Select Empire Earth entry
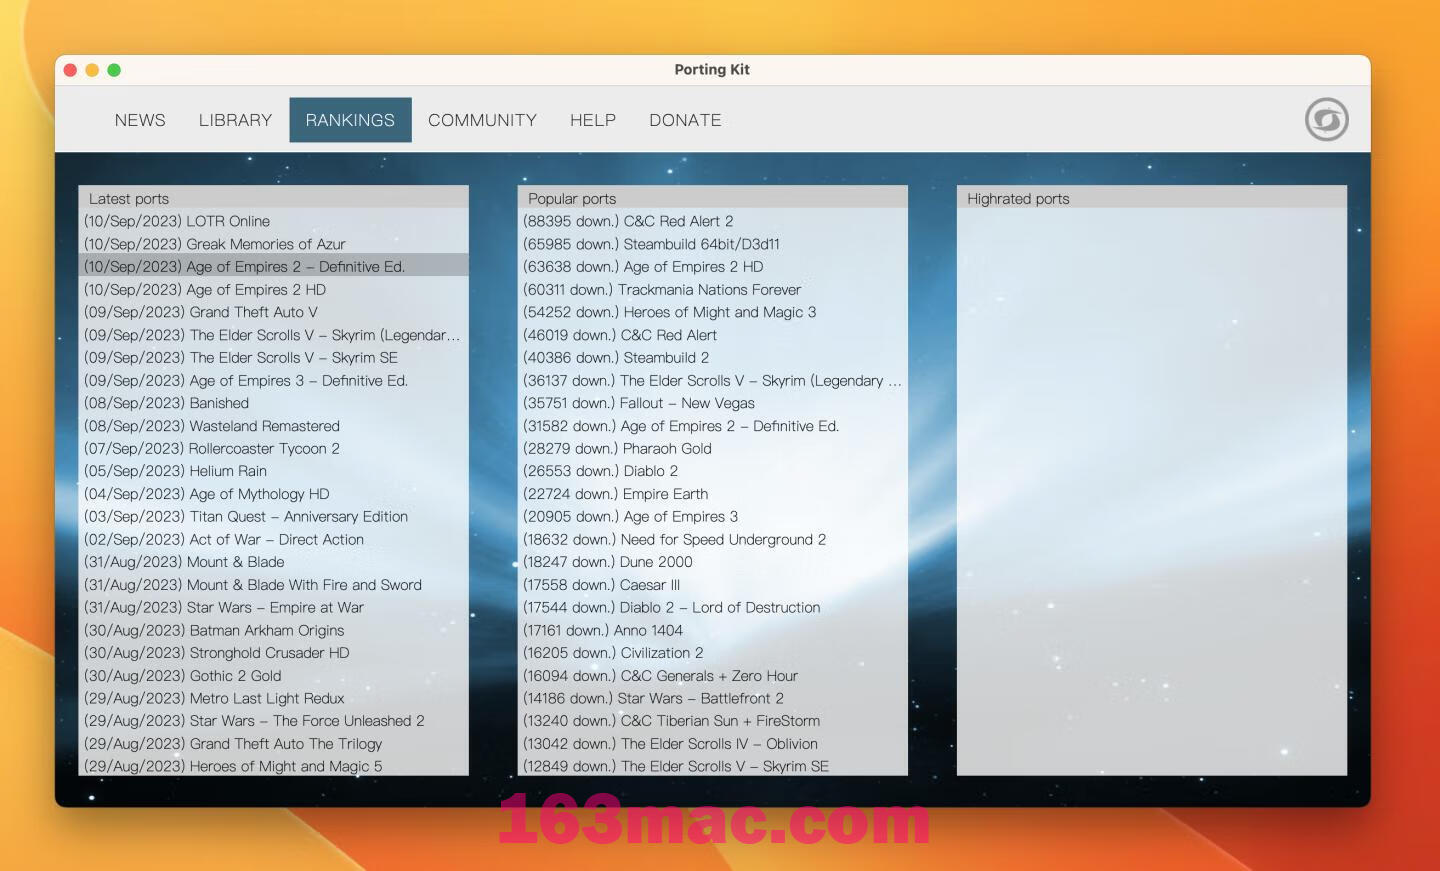Image resolution: width=1440 pixels, height=871 pixels. 713,494
